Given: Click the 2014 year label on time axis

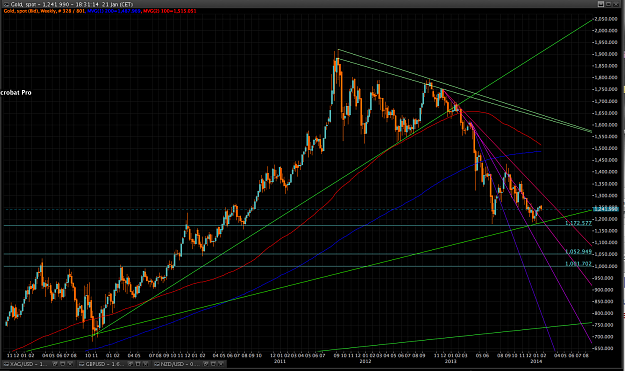Looking at the screenshot, I should pyautogui.click(x=536, y=361).
